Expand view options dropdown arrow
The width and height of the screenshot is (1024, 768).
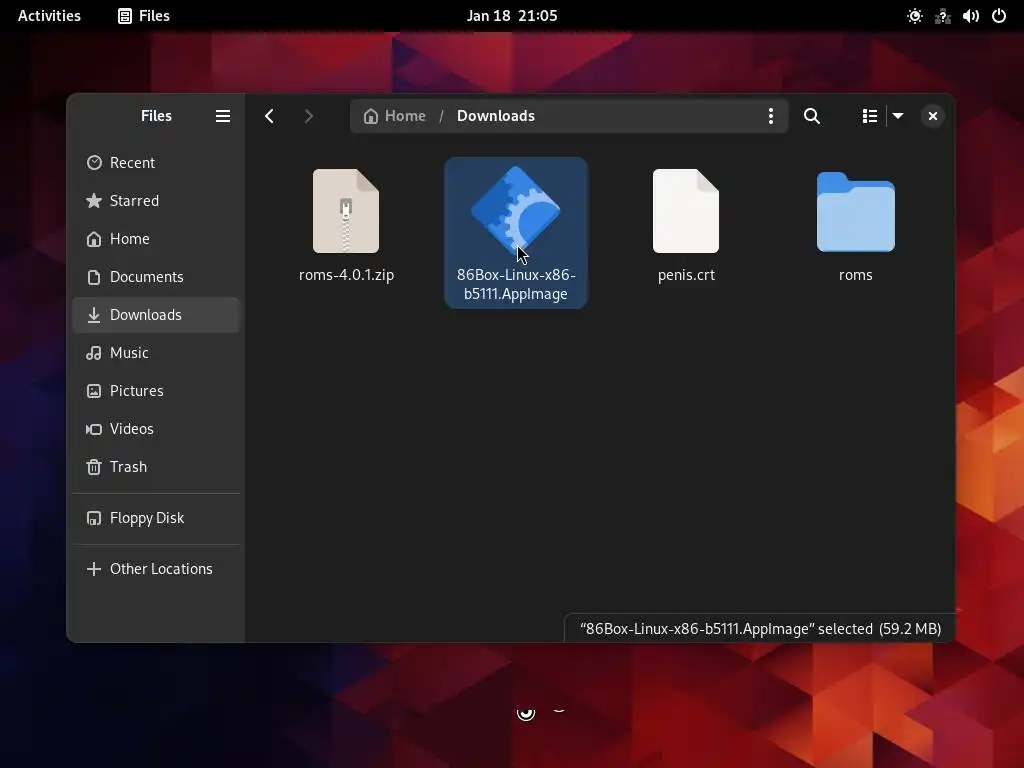[x=898, y=116]
